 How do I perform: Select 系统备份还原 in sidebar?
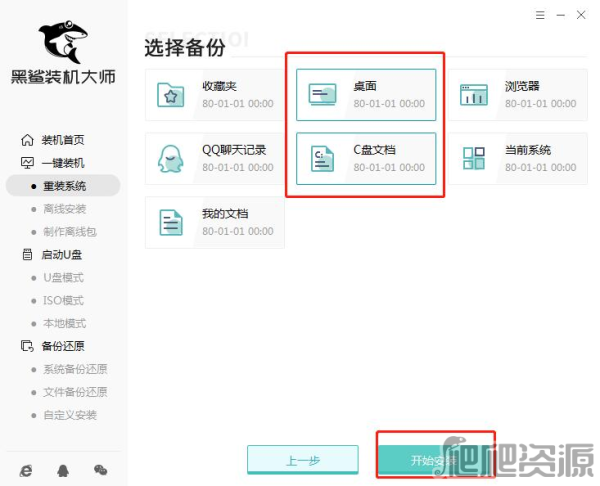pos(75,369)
